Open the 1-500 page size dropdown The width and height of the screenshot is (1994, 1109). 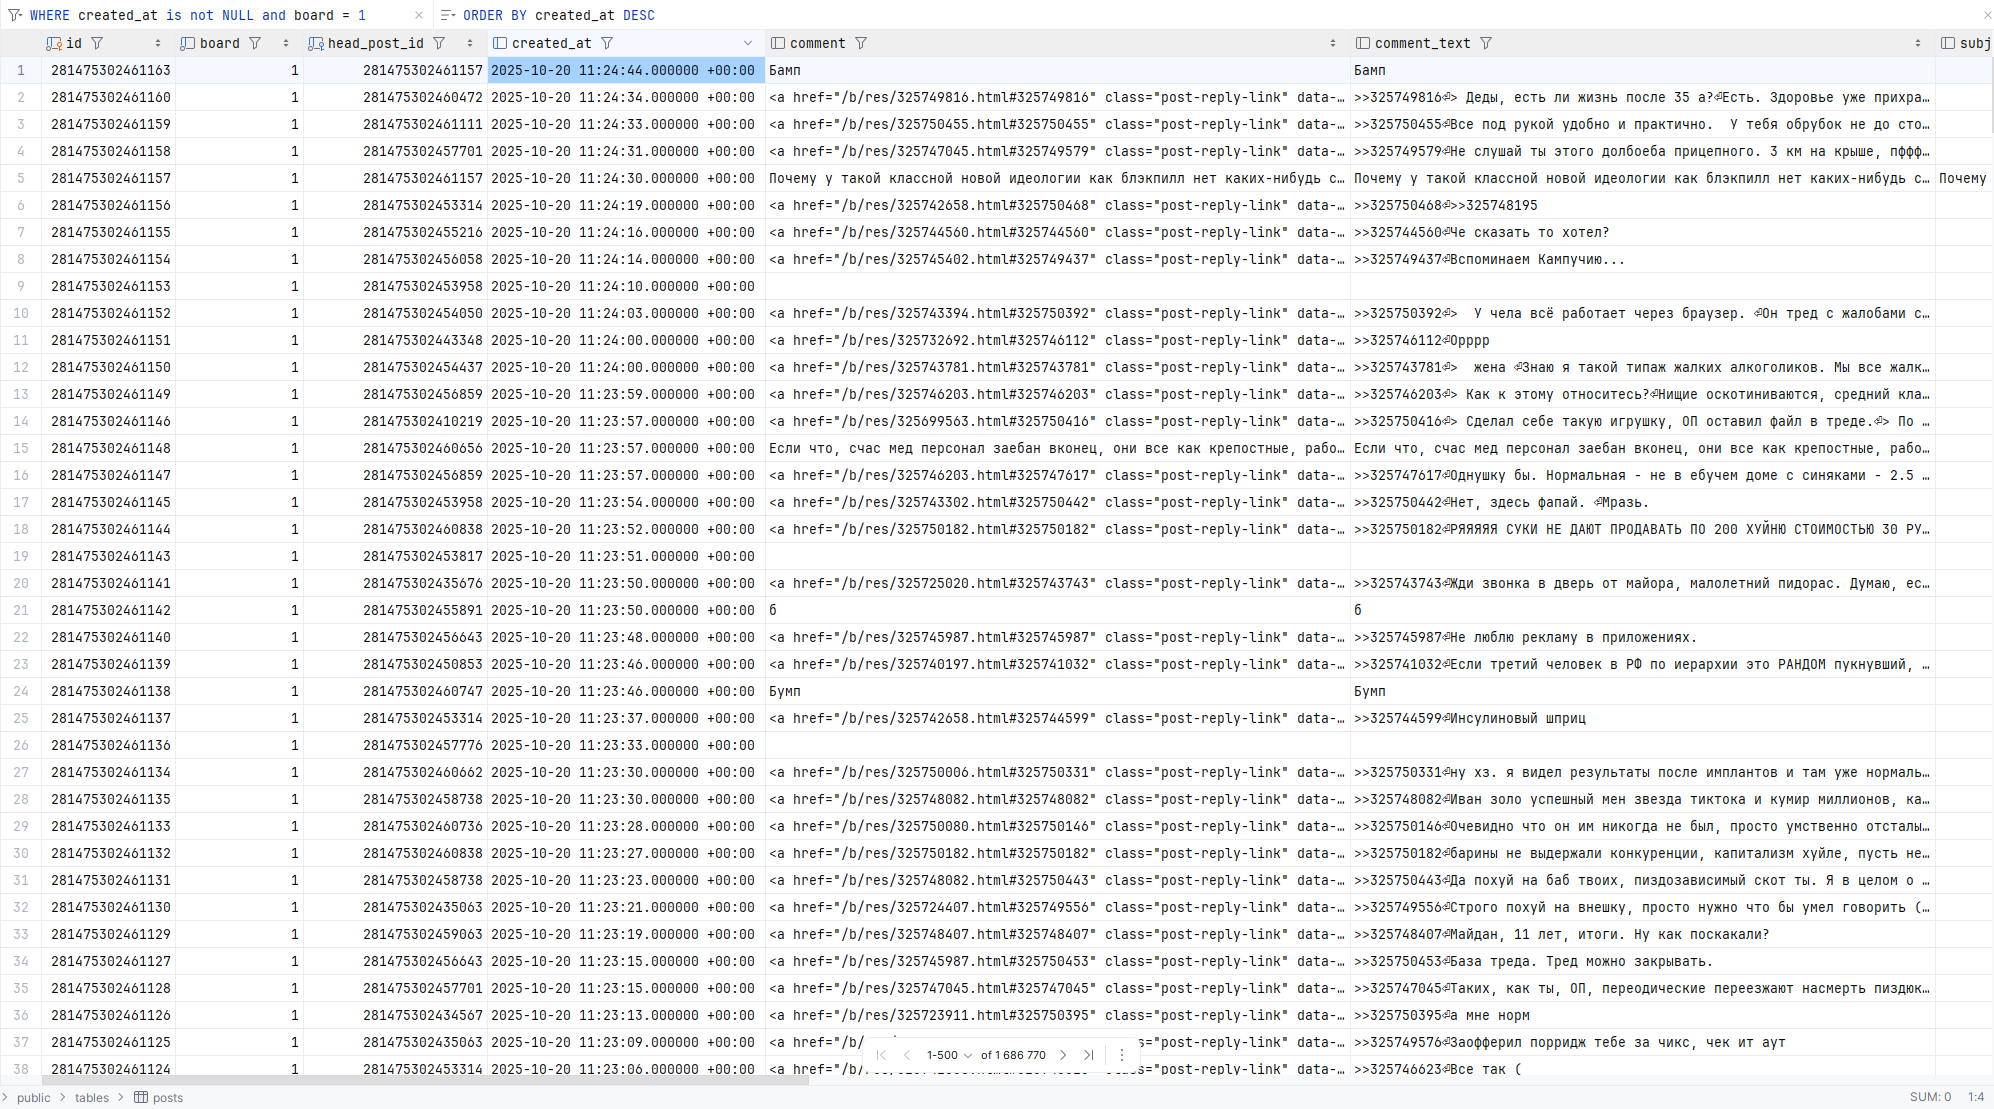(x=949, y=1055)
